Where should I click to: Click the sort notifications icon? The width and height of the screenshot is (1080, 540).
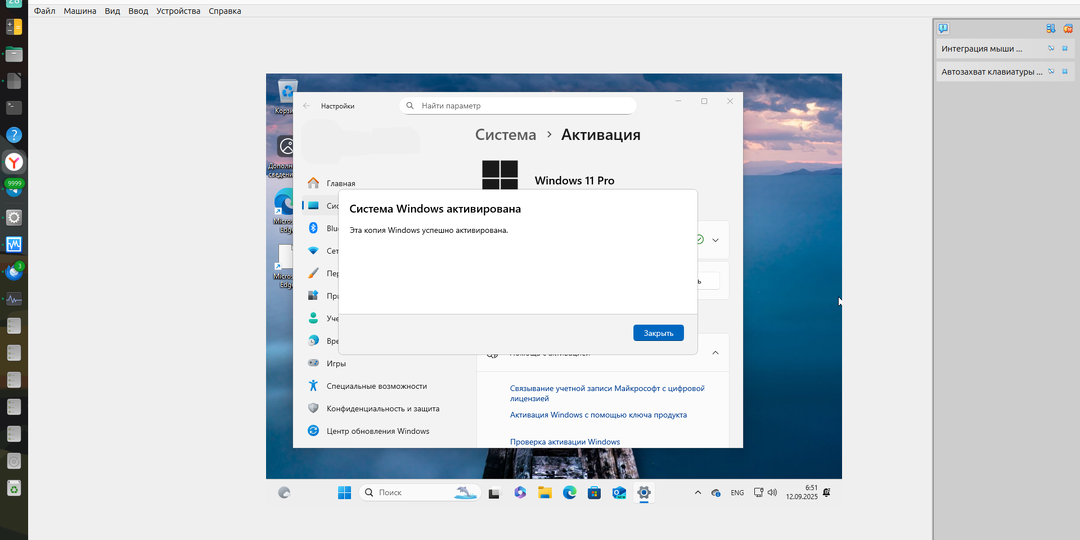[x=1051, y=28]
